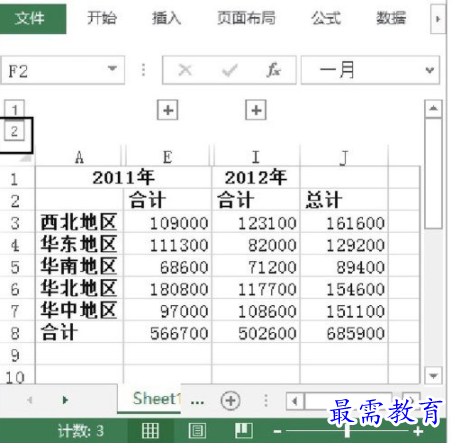
Task: Select cell 华南地区
Action: tap(79, 266)
